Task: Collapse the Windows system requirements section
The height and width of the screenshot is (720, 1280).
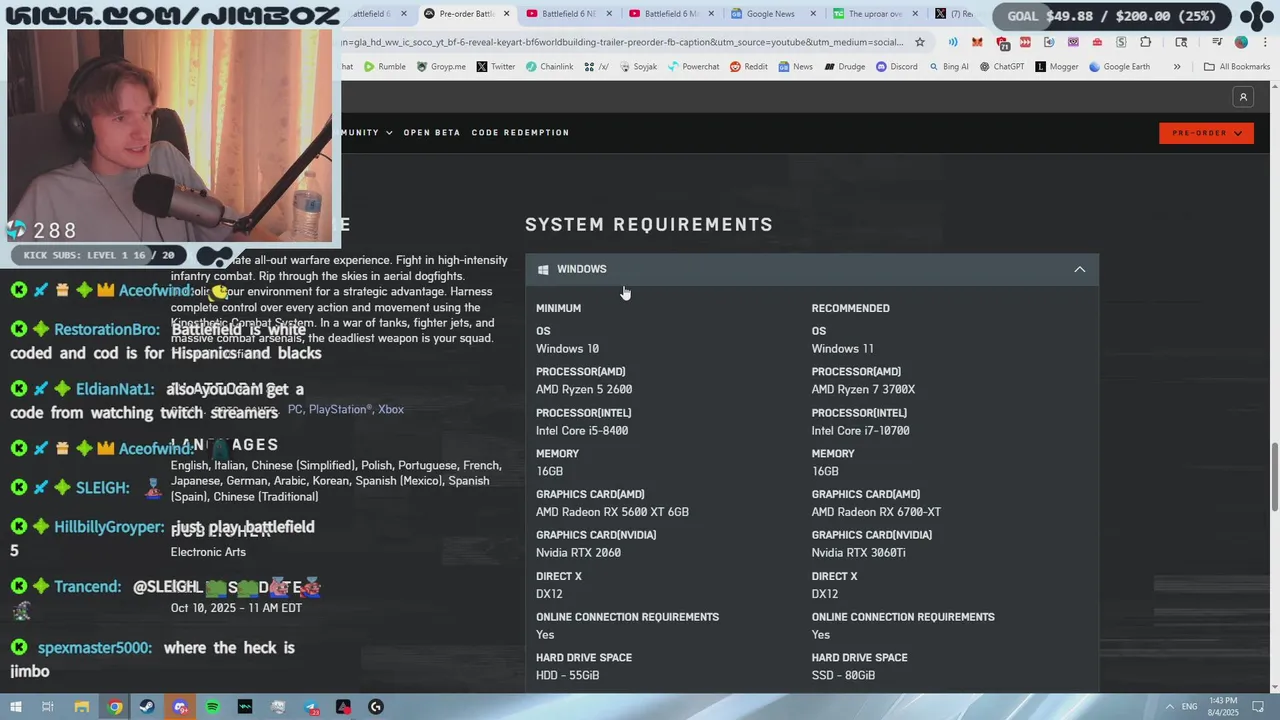Action: click(x=1079, y=269)
